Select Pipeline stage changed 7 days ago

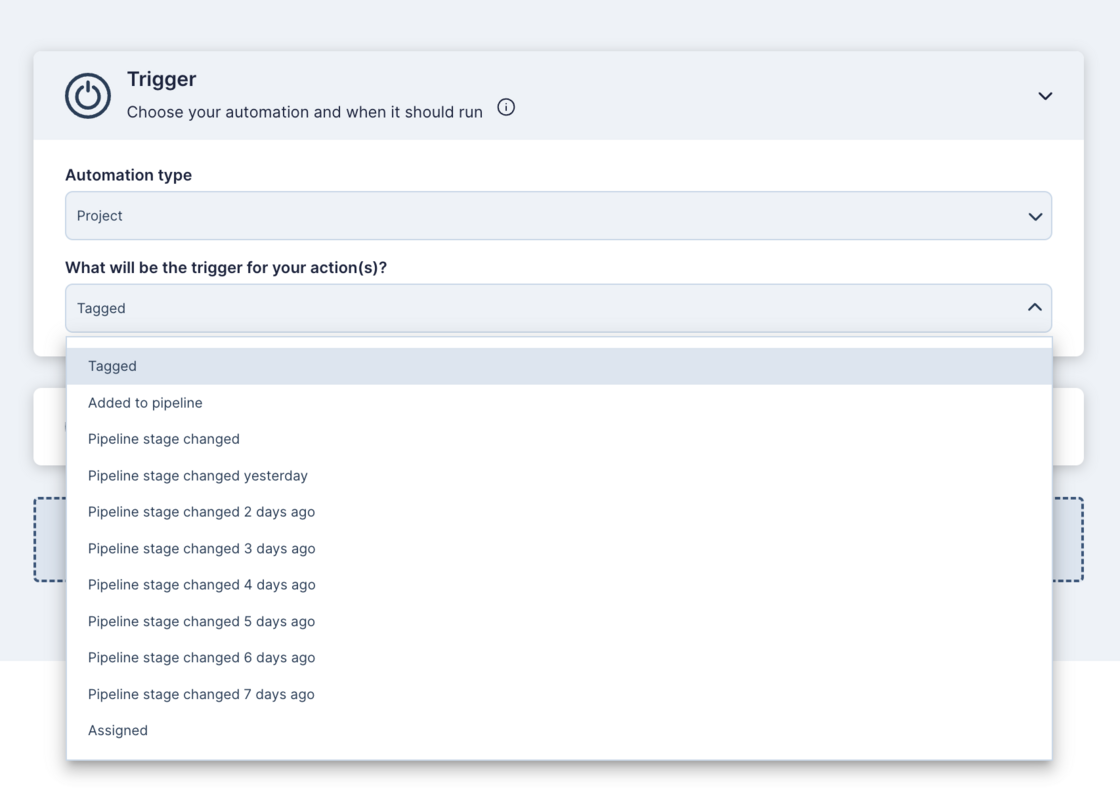click(201, 695)
